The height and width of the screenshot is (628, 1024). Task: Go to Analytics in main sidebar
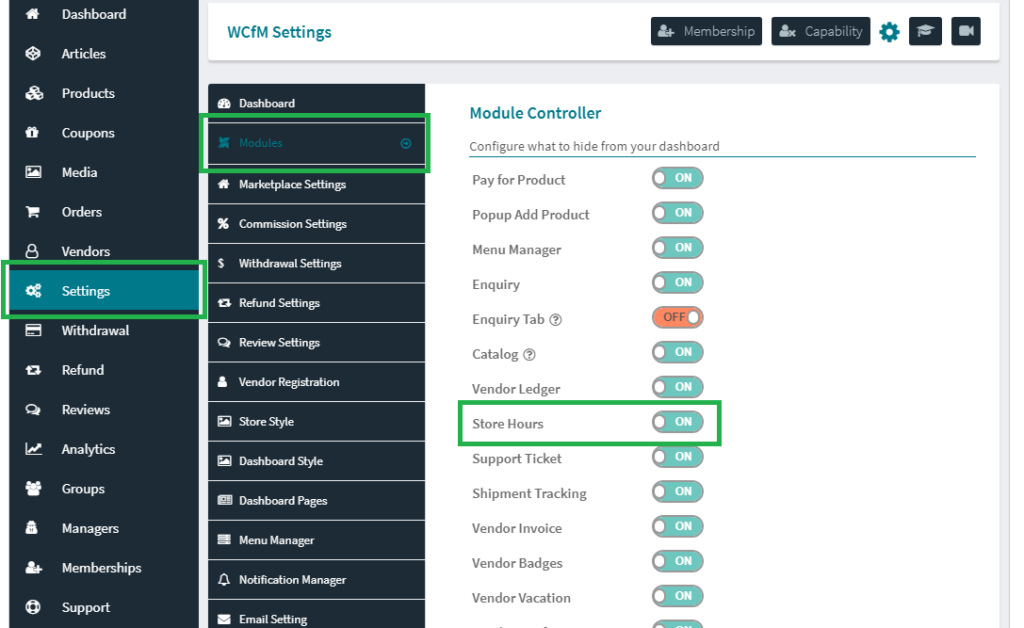tap(104, 449)
